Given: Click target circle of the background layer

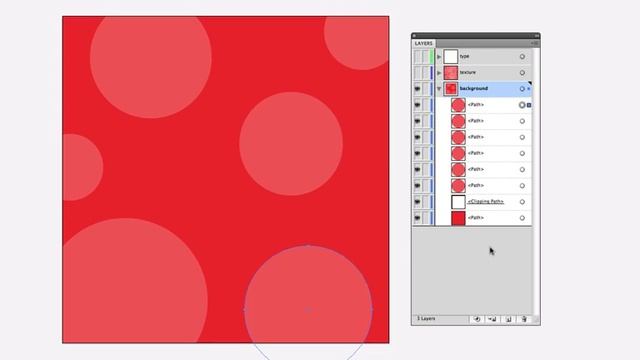Looking at the screenshot, I should pyautogui.click(x=522, y=89).
